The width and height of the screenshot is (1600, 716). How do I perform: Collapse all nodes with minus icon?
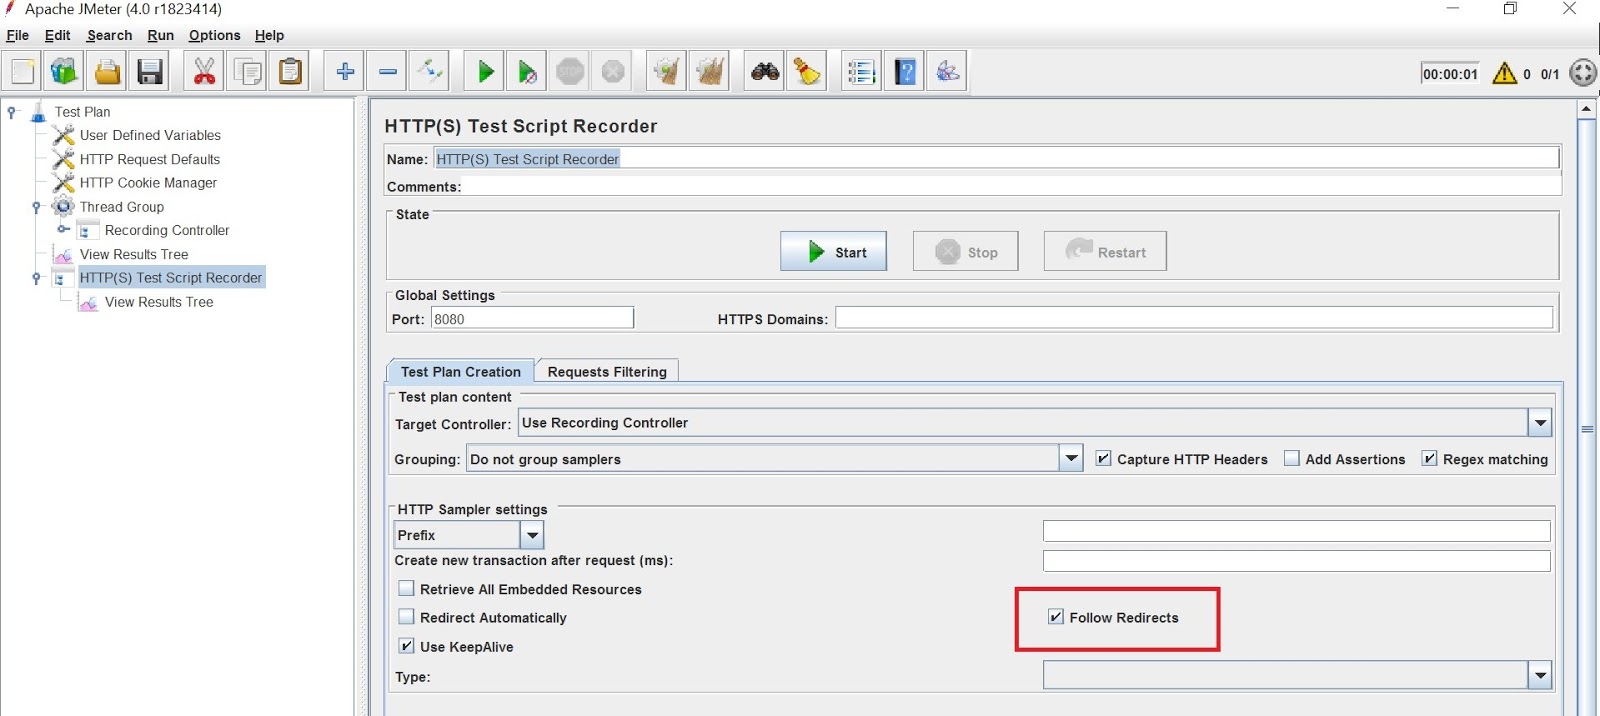pyautogui.click(x=388, y=72)
